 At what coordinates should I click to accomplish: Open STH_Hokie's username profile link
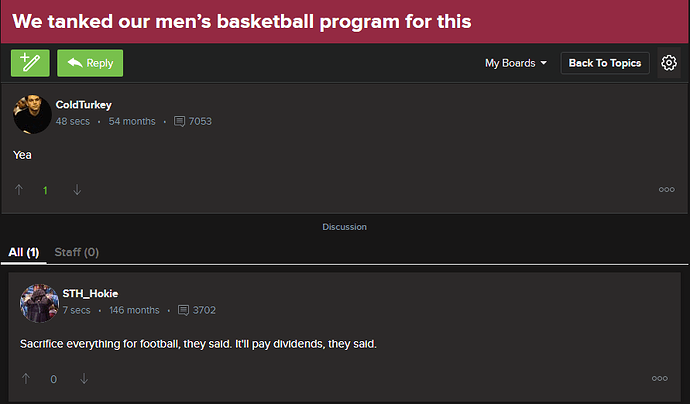[x=90, y=293]
